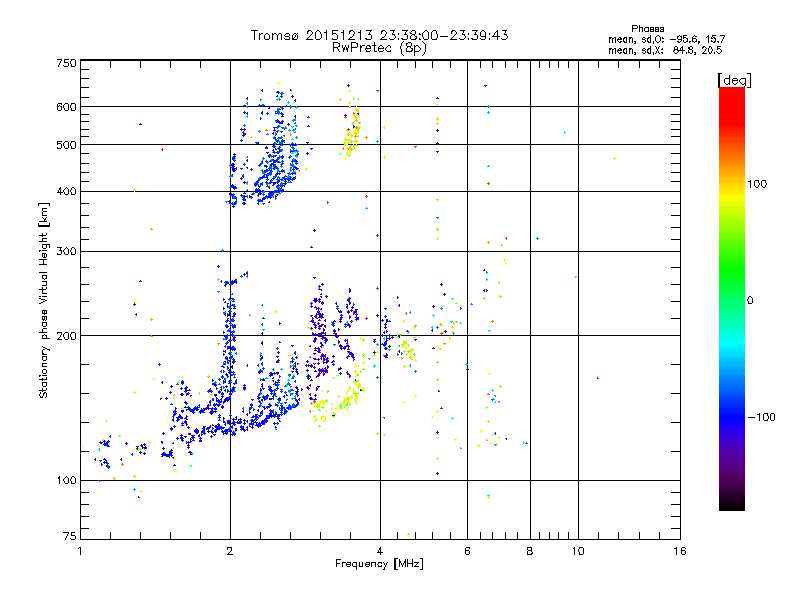Click the black bottom of the phase colorbar

[732, 503]
